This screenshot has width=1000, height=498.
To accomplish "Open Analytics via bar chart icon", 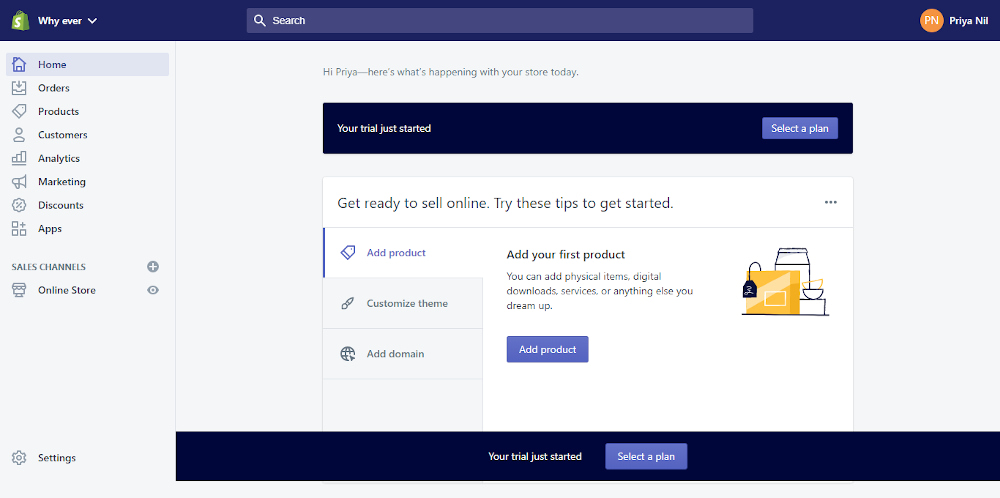I will 19,158.
